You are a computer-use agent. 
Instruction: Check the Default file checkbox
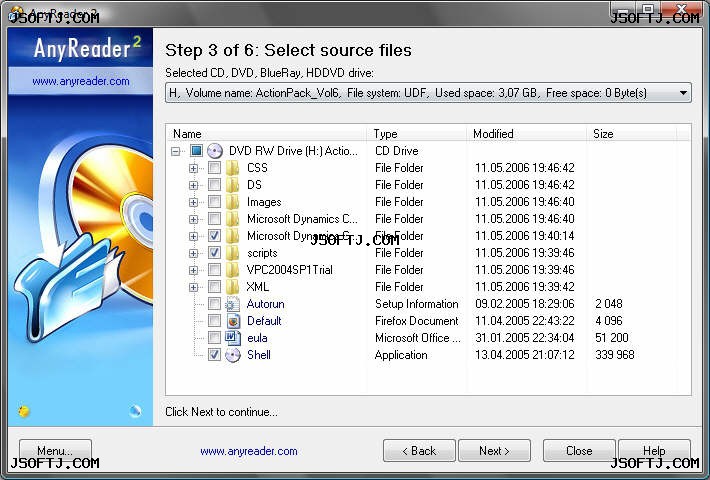[214, 321]
